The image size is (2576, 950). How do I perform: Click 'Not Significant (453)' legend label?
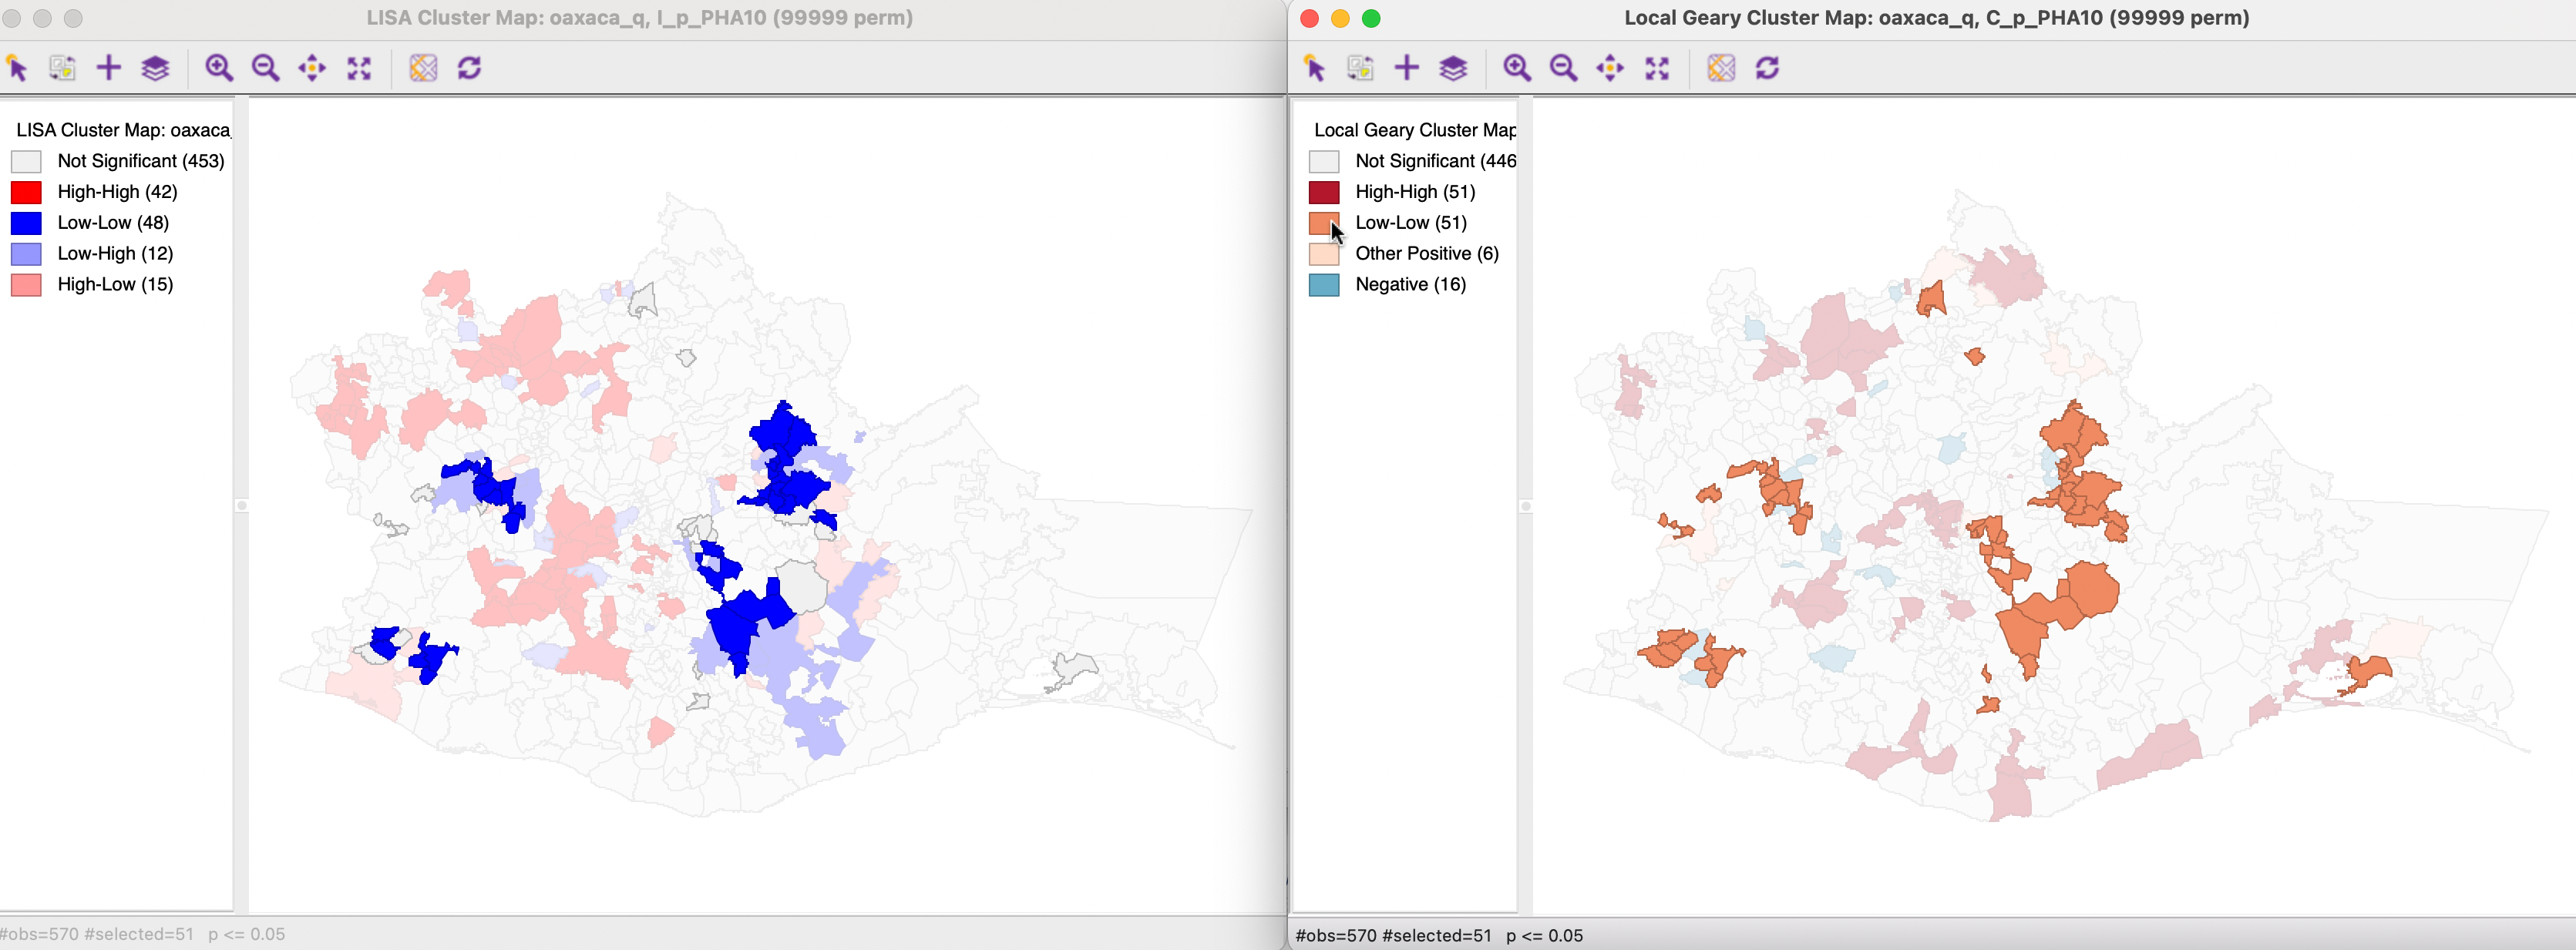pos(141,161)
